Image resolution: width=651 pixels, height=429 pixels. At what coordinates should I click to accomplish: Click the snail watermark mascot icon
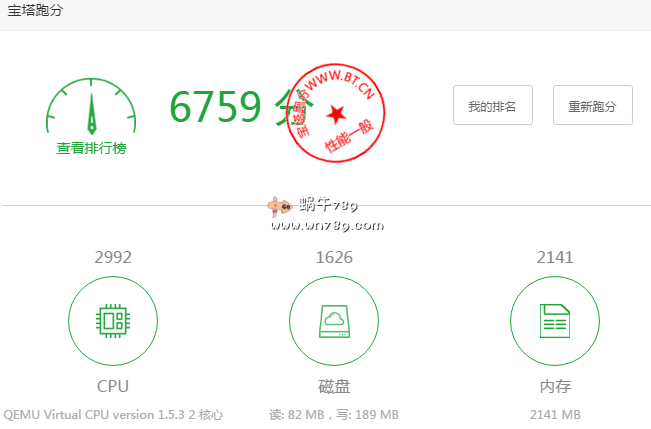(279, 207)
